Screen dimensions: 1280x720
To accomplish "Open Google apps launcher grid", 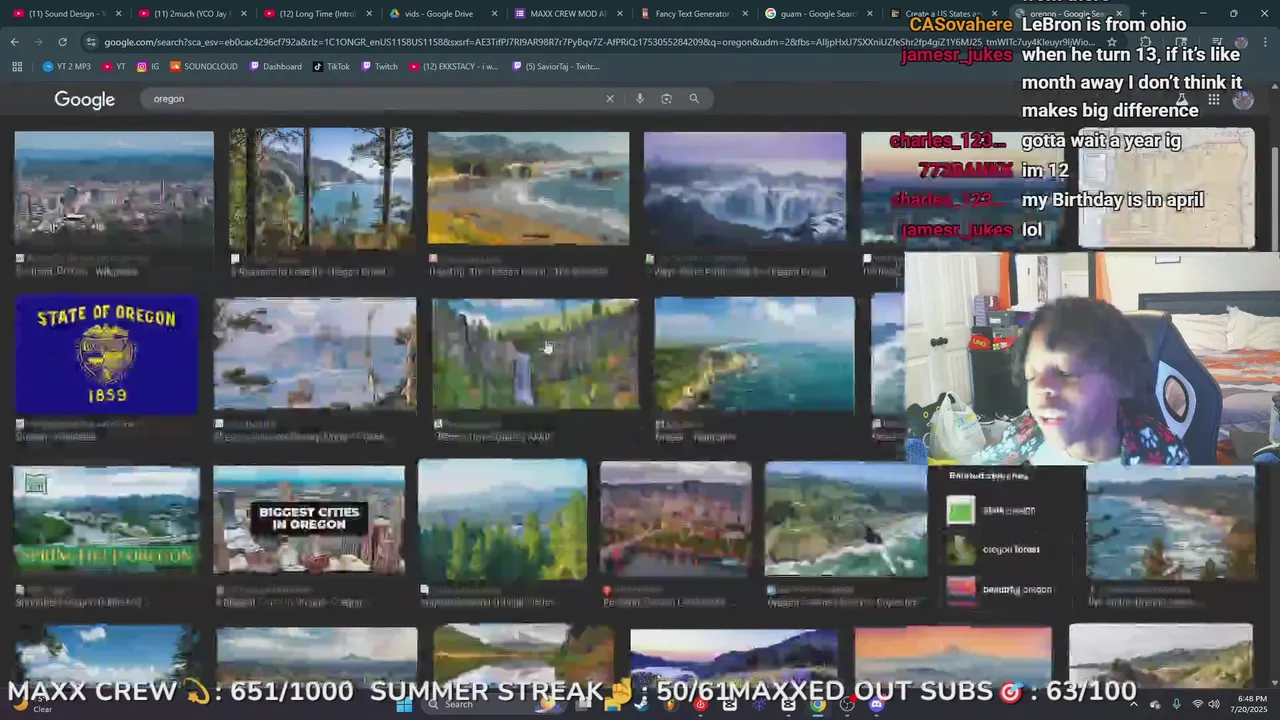I will 1213,99.
